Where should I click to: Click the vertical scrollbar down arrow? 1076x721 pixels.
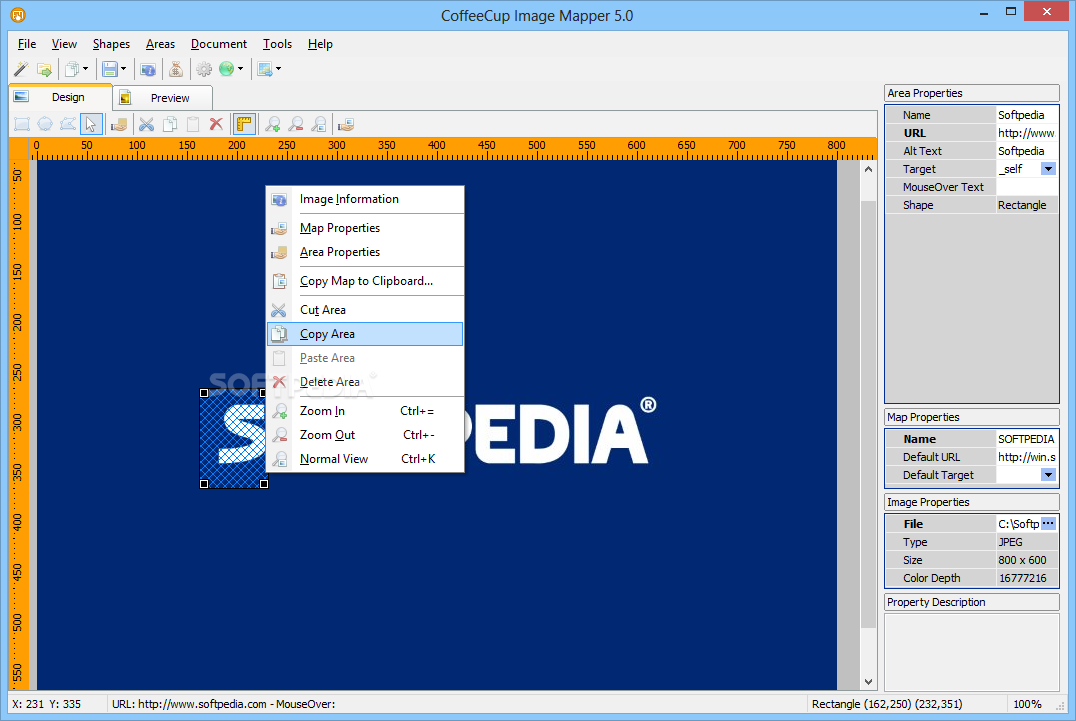868,681
